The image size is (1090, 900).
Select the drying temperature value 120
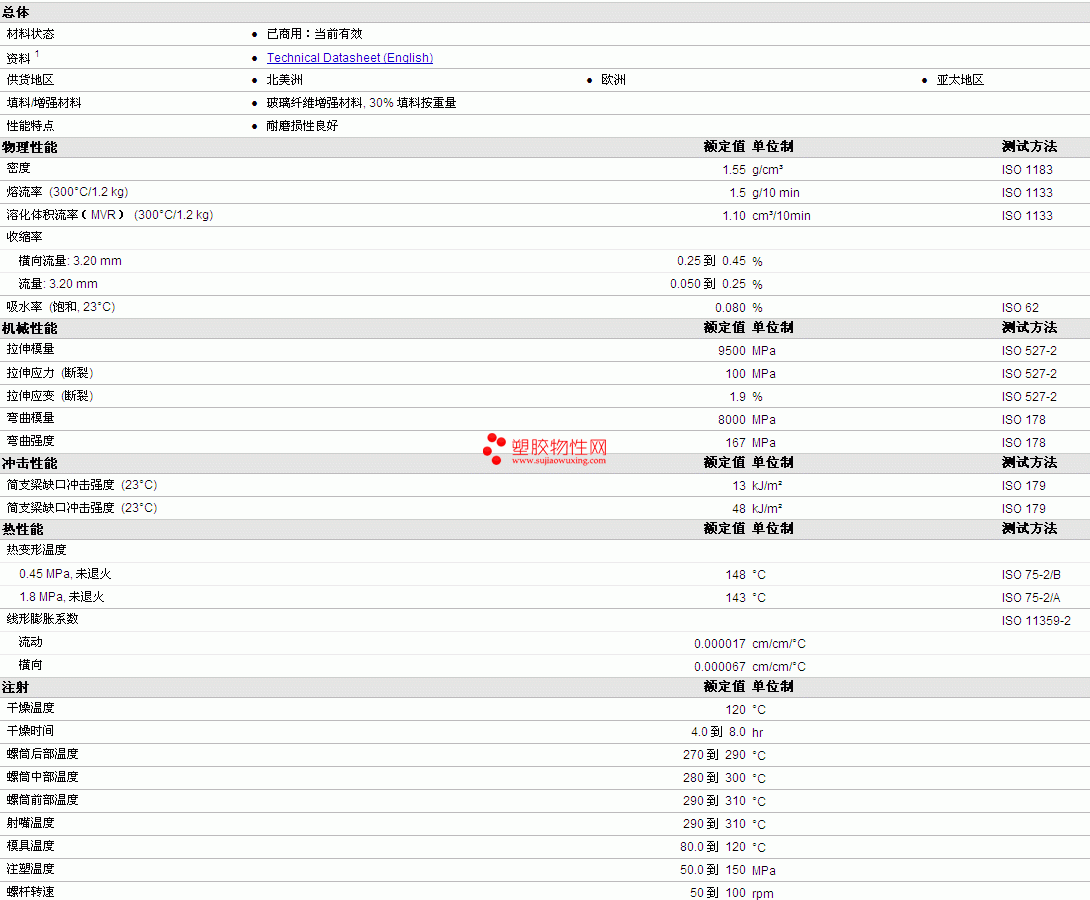pyautogui.click(x=735, y=710)
